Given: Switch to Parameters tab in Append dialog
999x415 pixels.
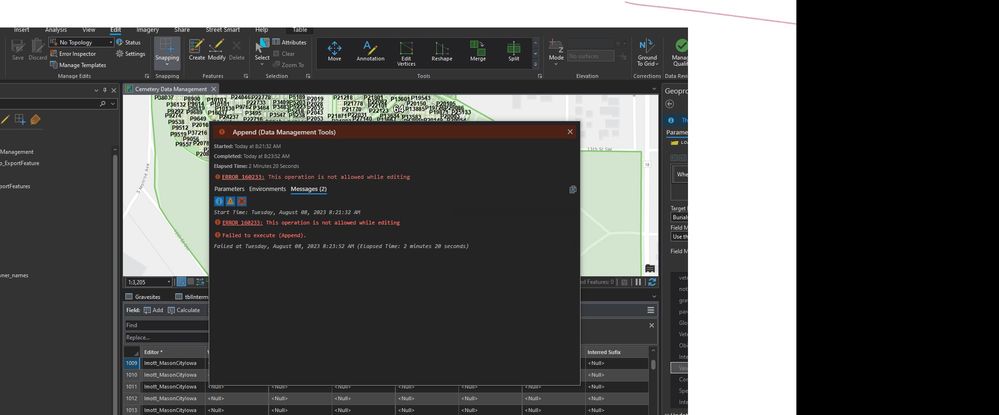Looking at the screenshot, I should click(229, 189).
